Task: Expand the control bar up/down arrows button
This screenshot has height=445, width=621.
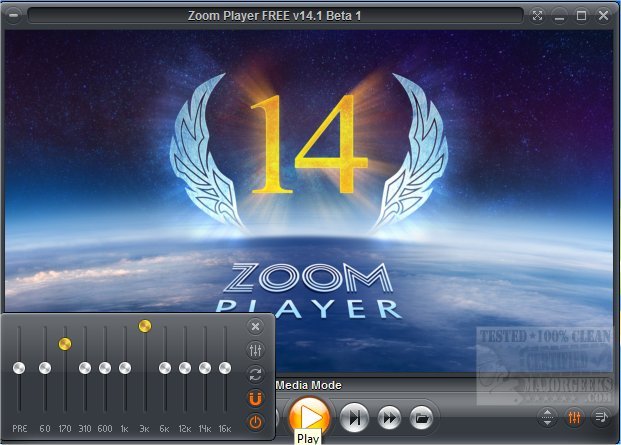Action: click(548, 417)
